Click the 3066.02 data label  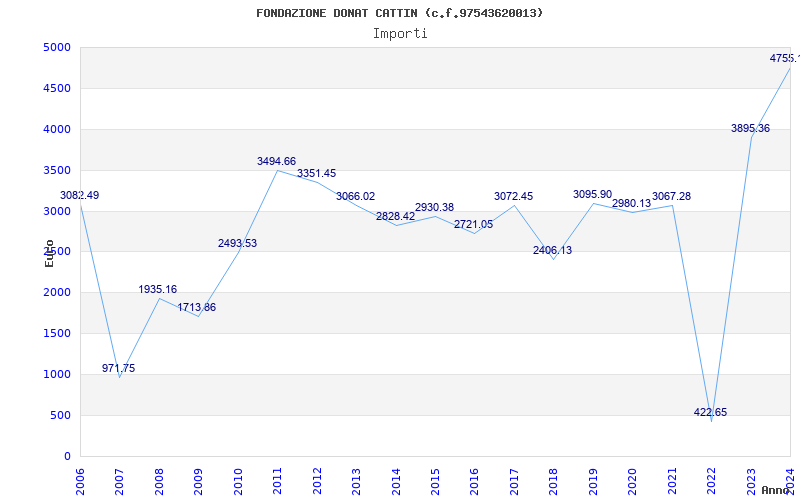click(355, 196)
